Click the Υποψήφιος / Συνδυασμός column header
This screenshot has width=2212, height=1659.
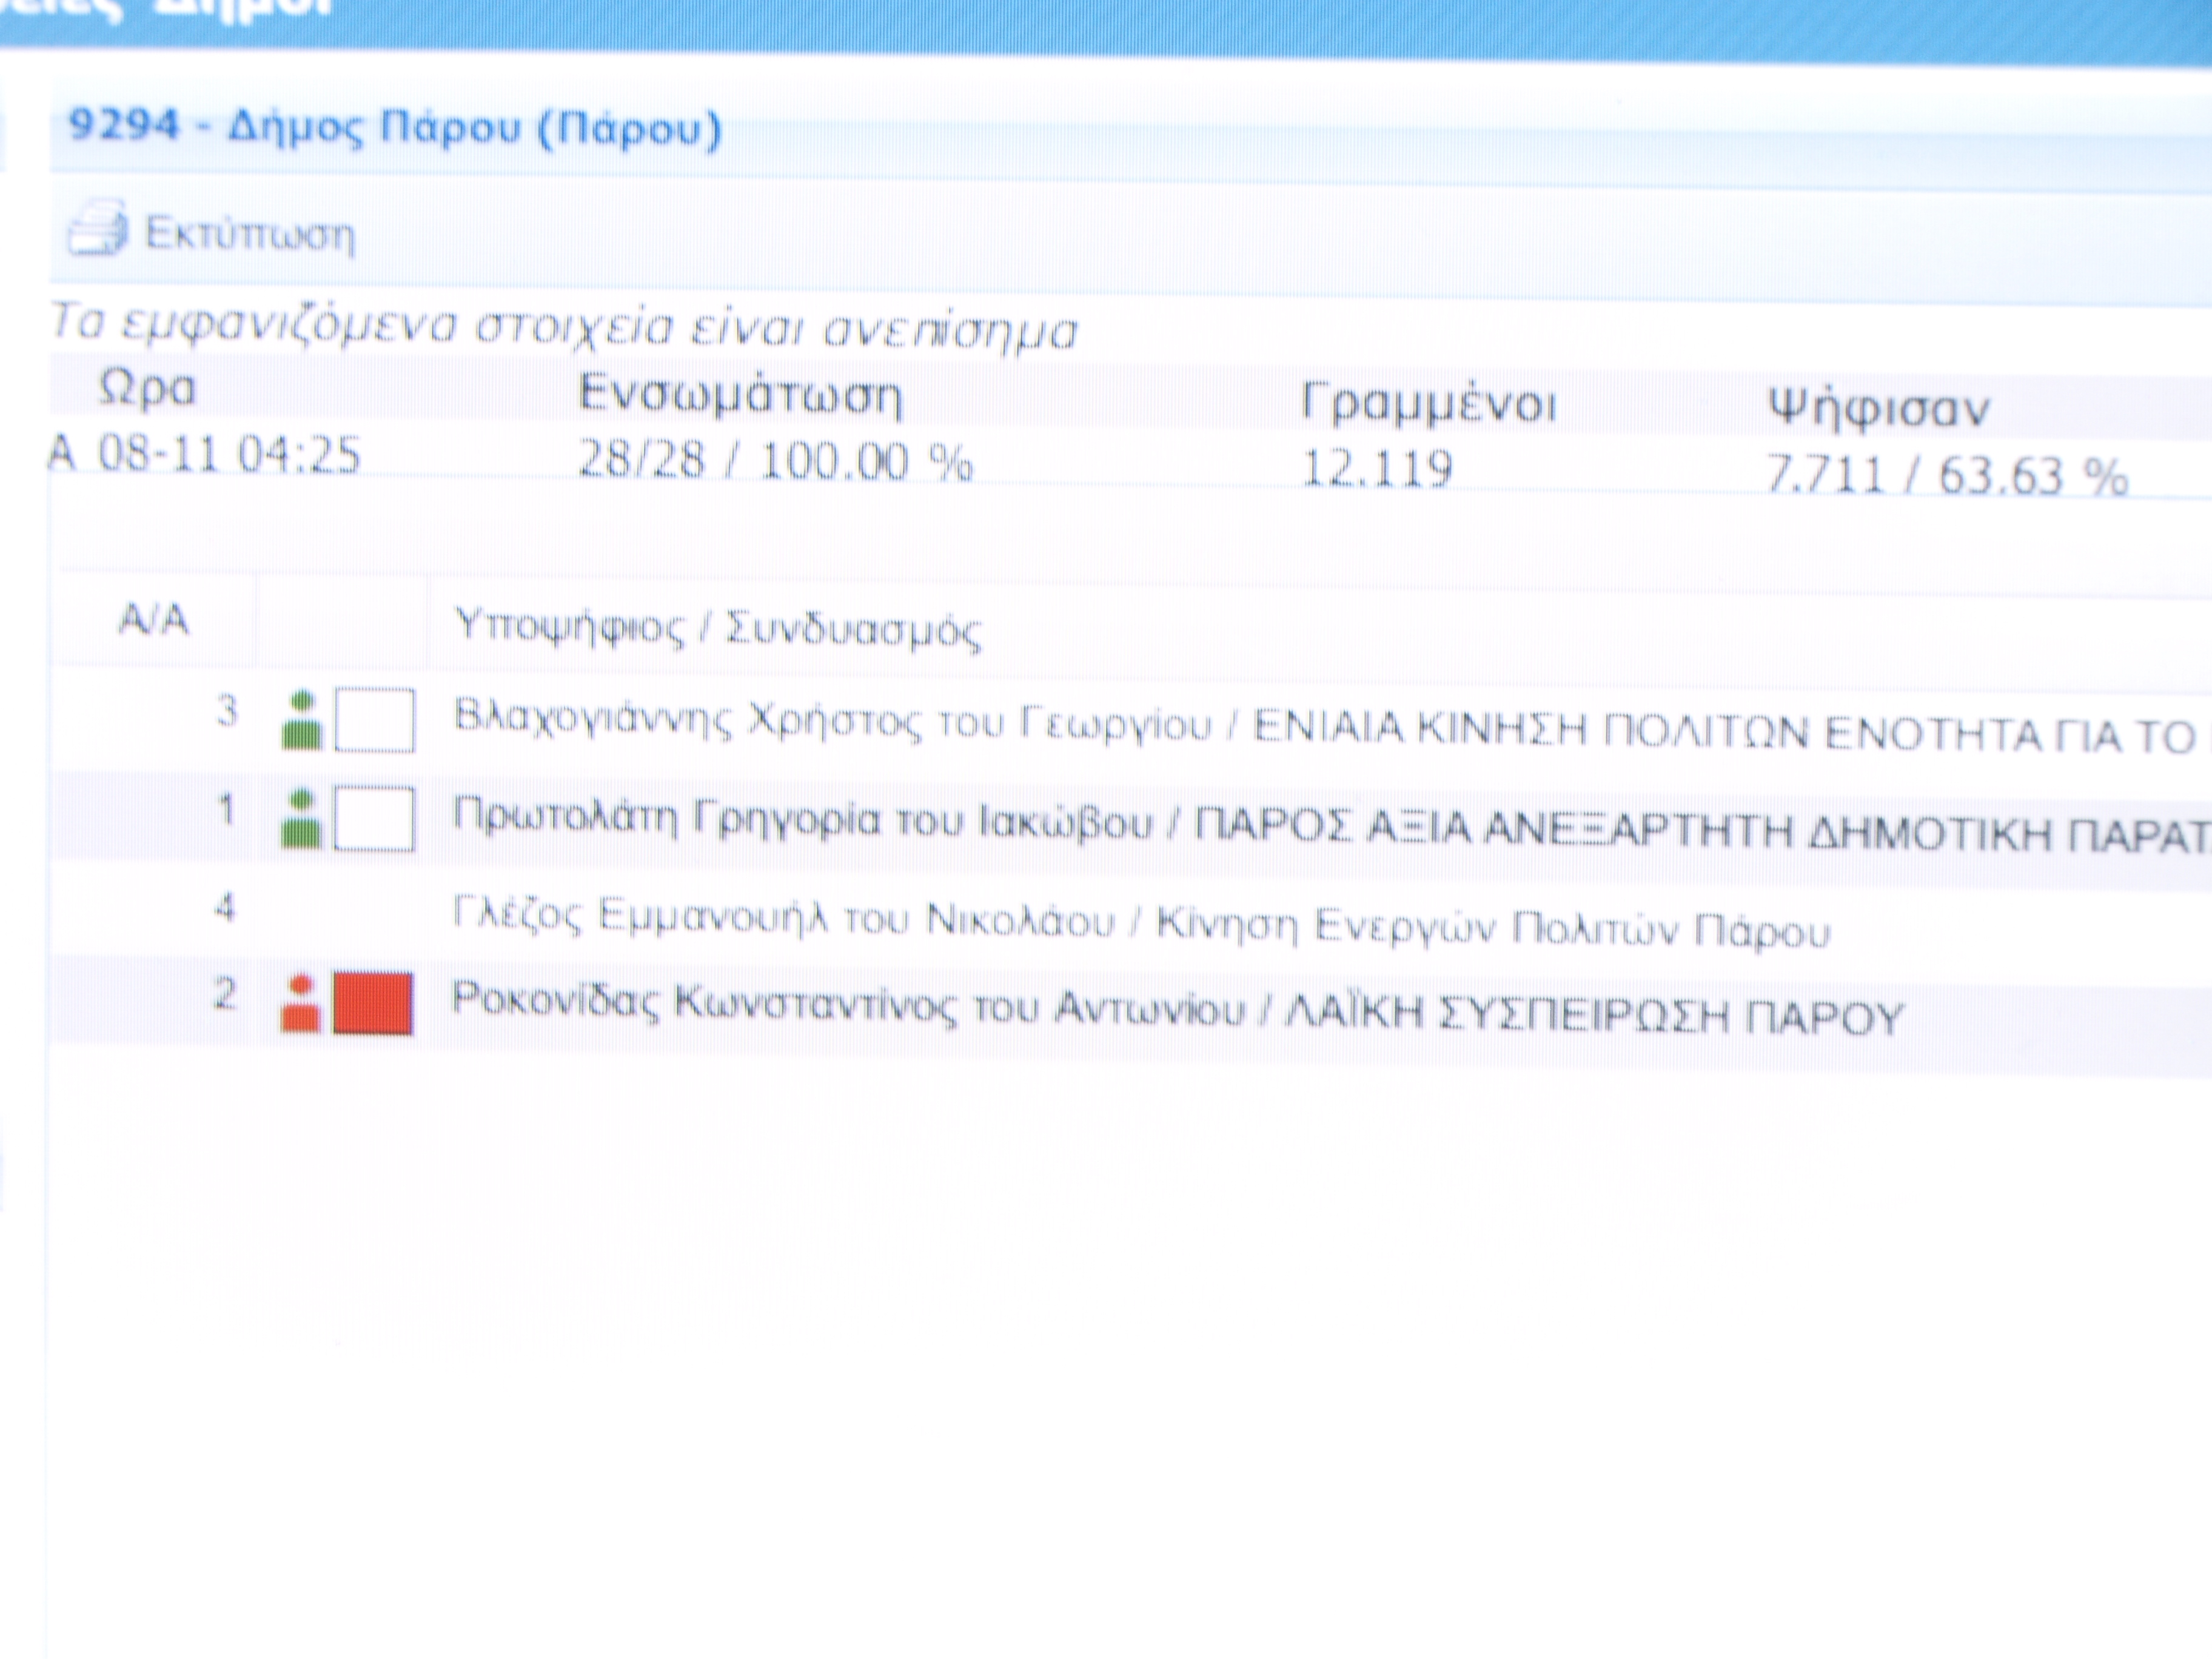718,628
